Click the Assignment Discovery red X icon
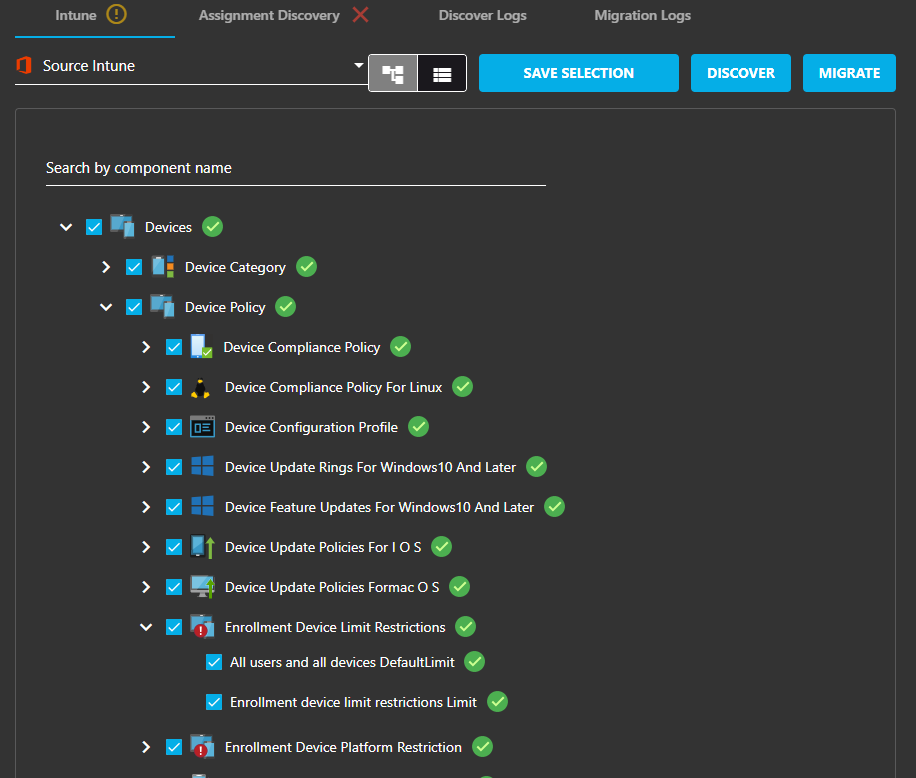The height and width of the screenshot is (778, 916). (x=360, y=15)
